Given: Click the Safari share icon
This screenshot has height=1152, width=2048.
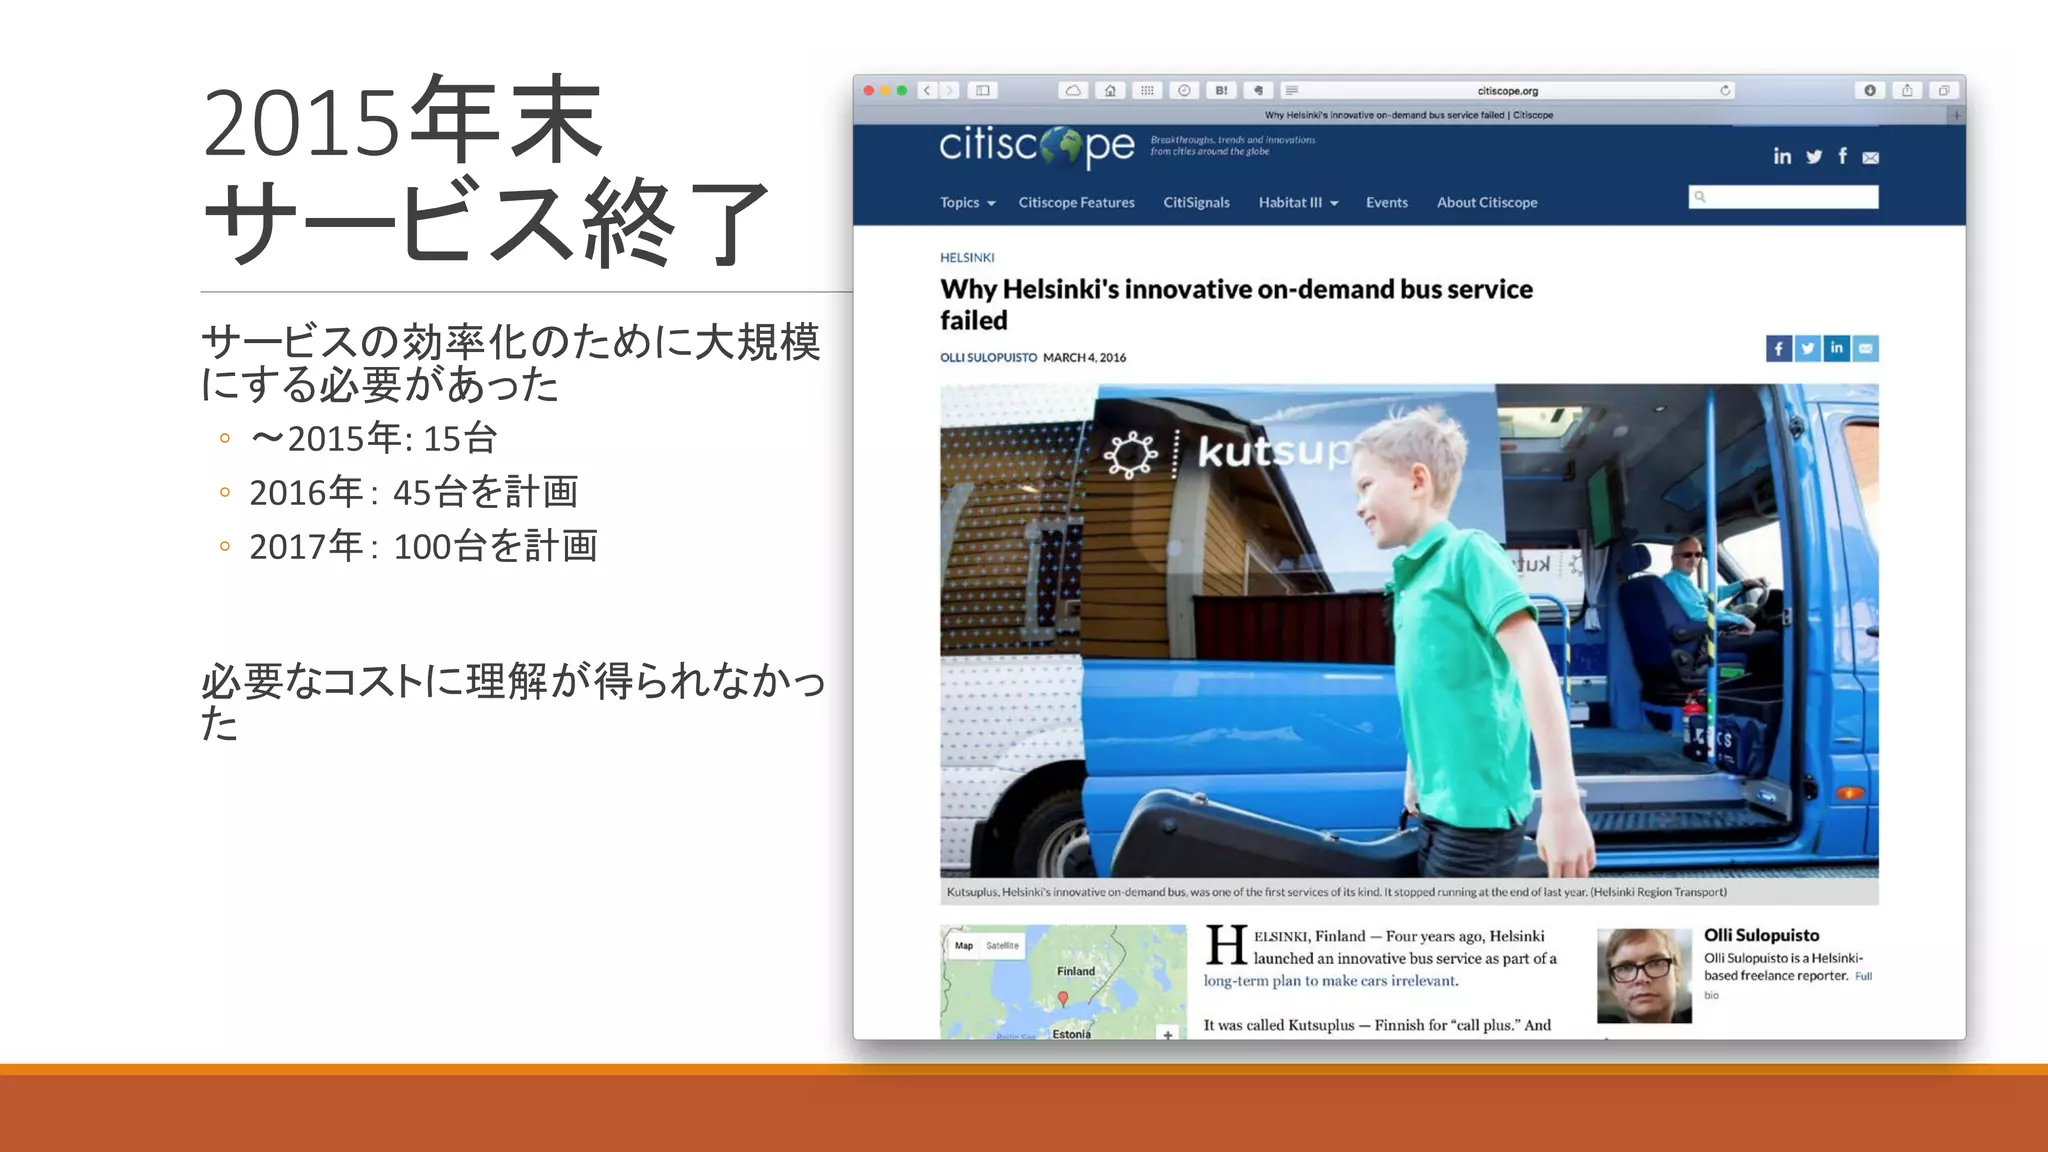Looking at the screenshot, I should coord(1907,90).
